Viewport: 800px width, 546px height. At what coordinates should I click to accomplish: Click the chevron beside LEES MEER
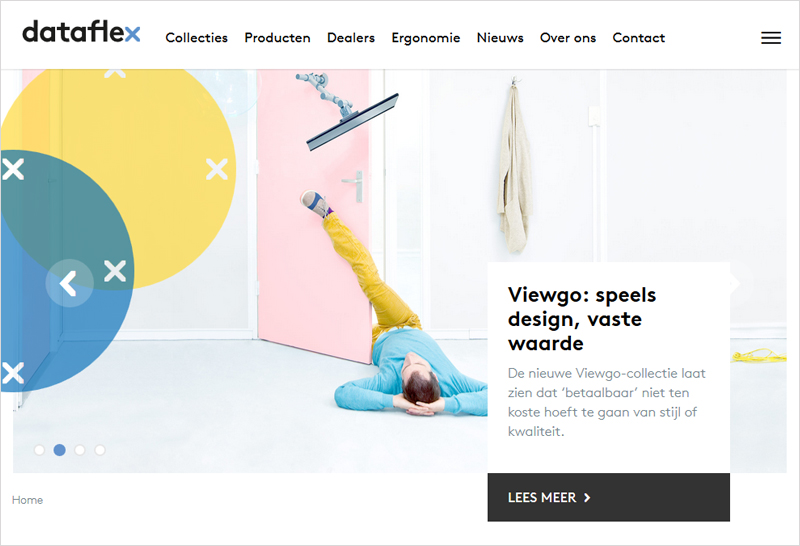(587, 498)
